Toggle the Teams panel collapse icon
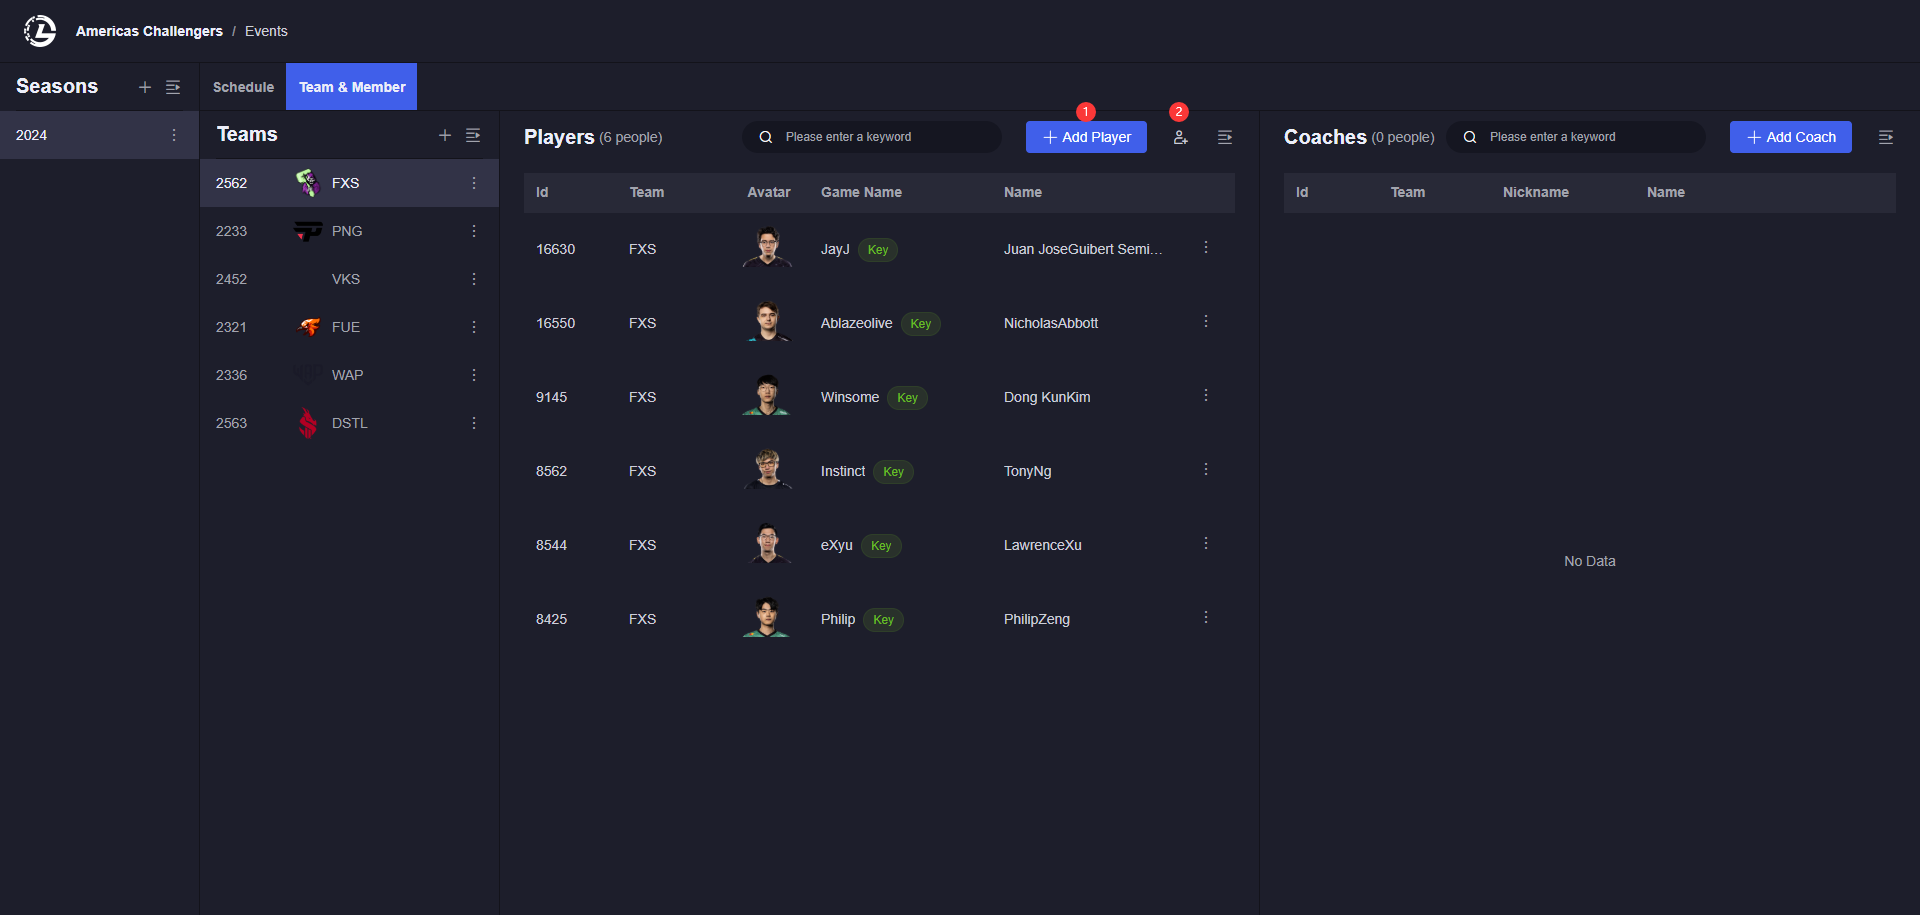Image resolution: width=1920 pixels, height=915 pixels. pyautogui.click(x=473, y=135)
